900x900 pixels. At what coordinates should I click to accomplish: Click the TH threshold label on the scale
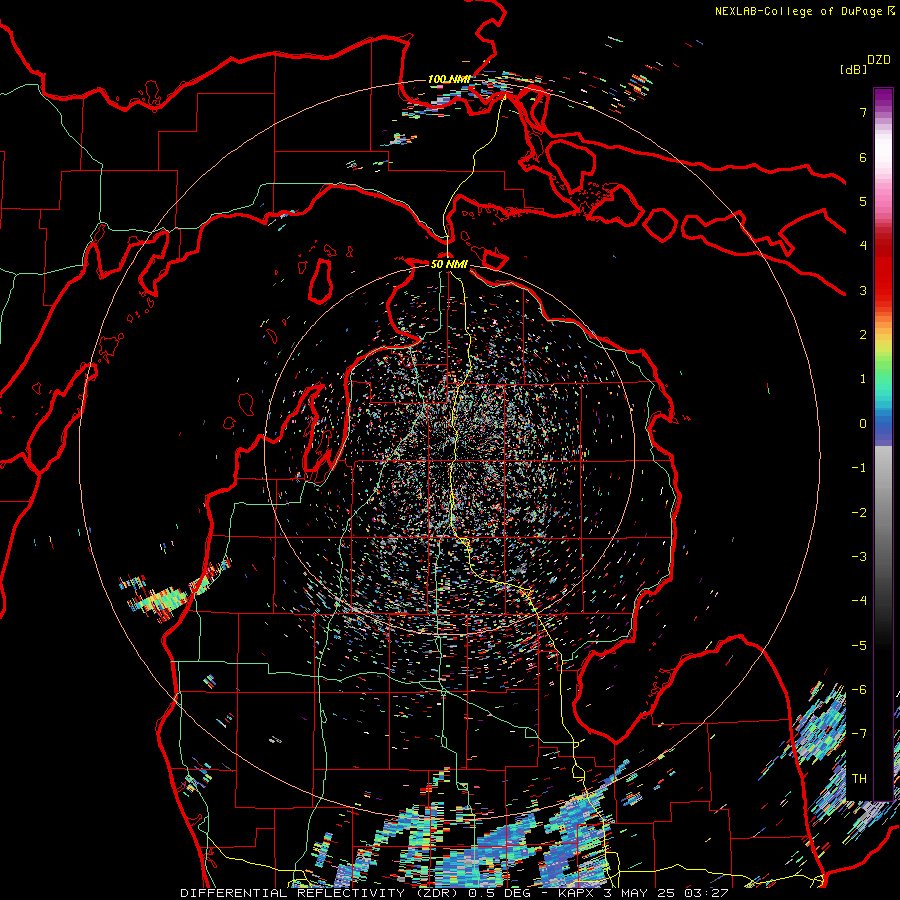click(x=859, y=778)
